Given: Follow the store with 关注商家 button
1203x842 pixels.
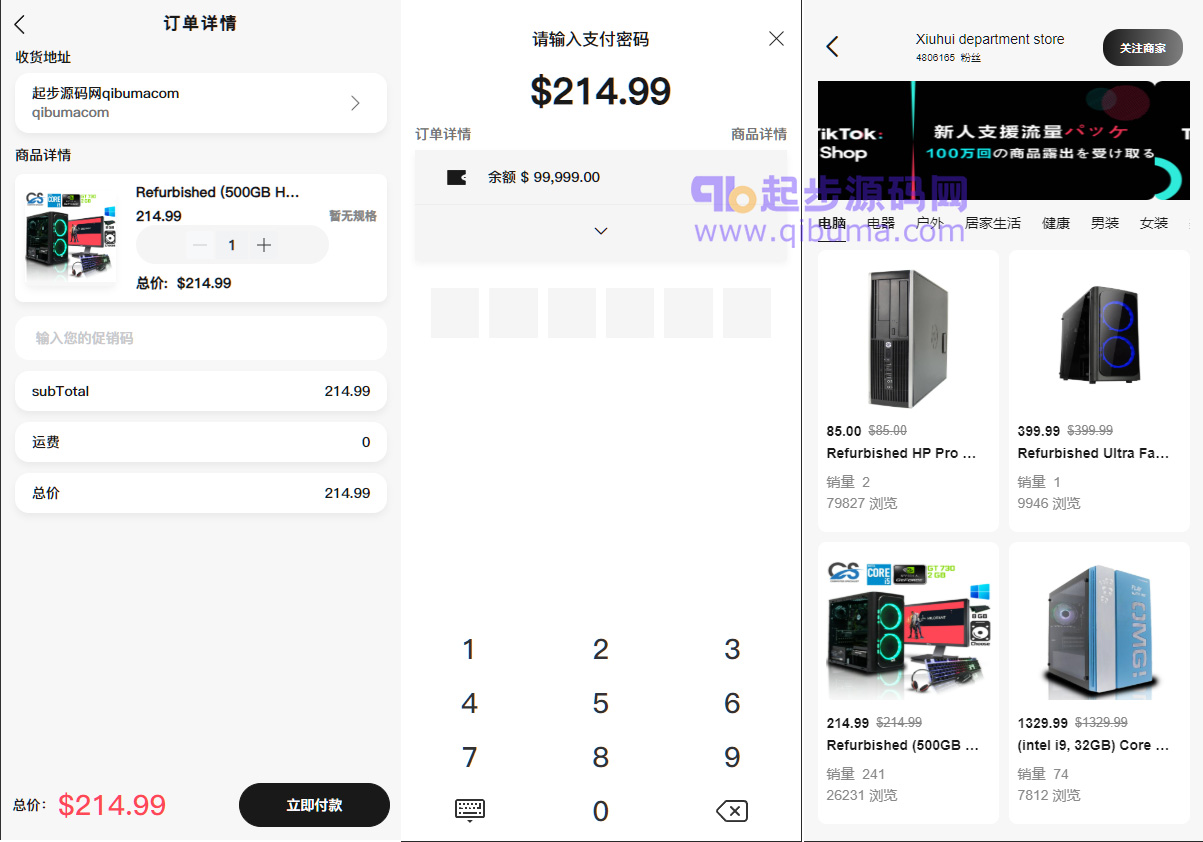Looking at the screenshot, I should click(1143, 47).
